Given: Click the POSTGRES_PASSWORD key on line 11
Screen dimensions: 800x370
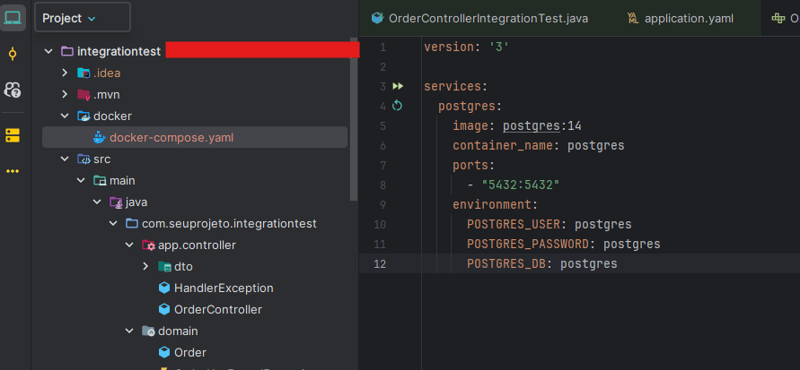Looking at the screenshot, I should point(528,244).
